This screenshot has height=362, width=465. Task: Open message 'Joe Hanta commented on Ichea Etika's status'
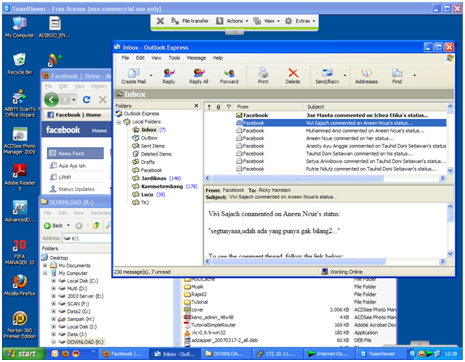pos(325,115)
